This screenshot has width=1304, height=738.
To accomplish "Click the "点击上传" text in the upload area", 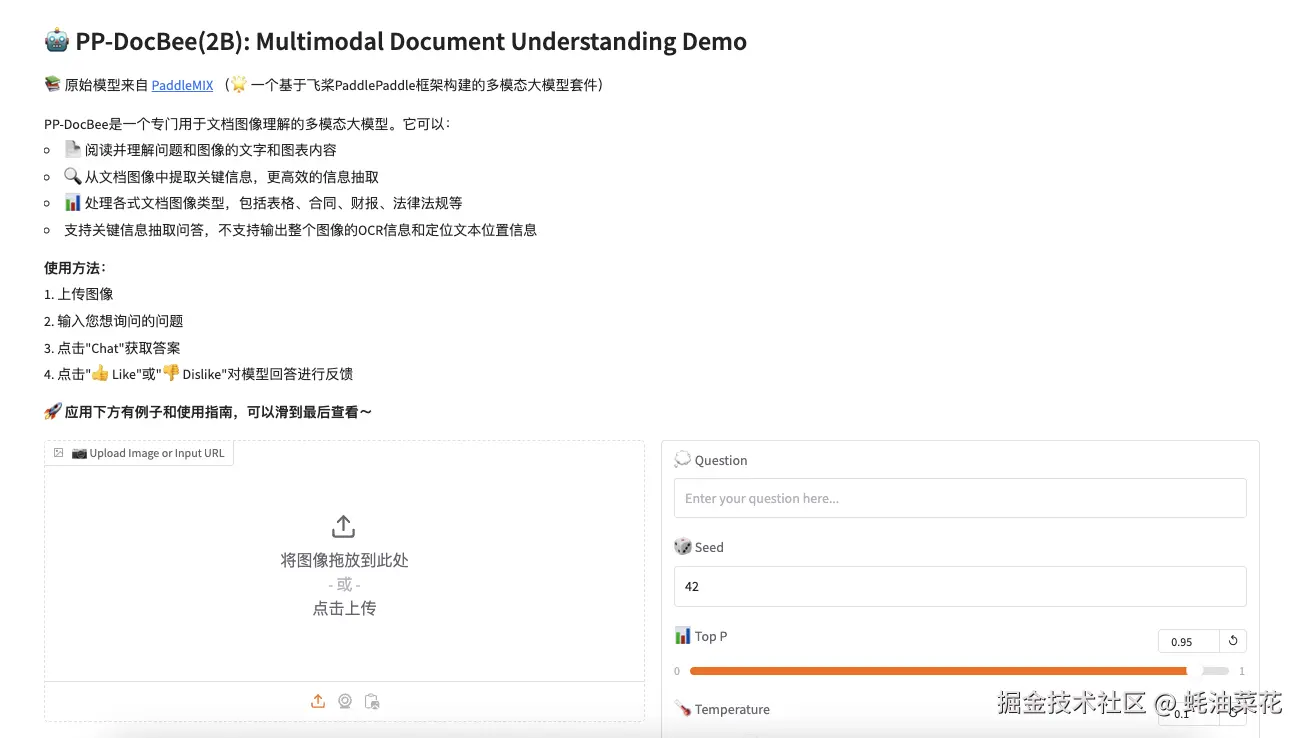I will click(344, 608).
